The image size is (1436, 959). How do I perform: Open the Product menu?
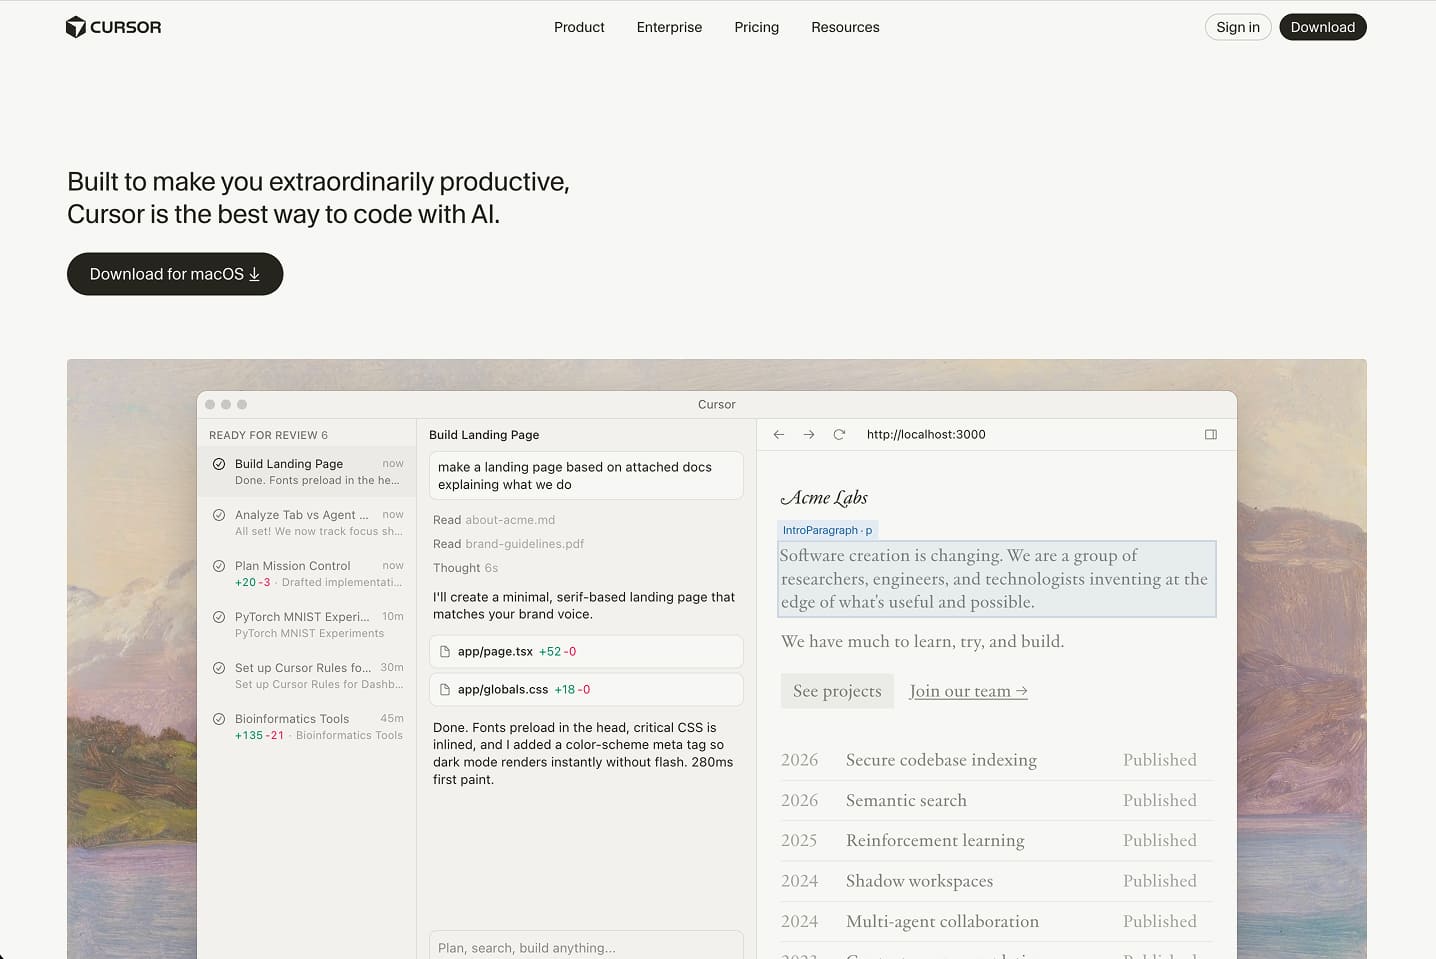pyautogui.click(x=579, y=27)
